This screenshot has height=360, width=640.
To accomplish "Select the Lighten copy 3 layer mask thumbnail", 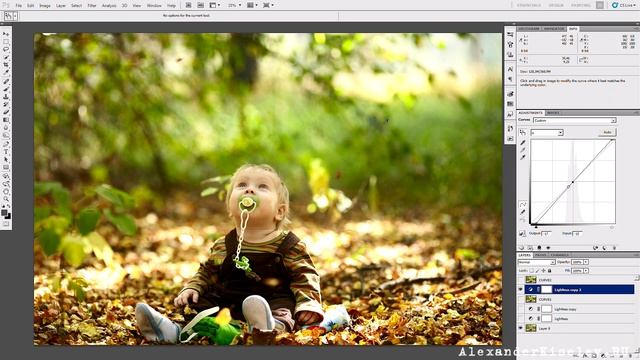I will point(547,289).
